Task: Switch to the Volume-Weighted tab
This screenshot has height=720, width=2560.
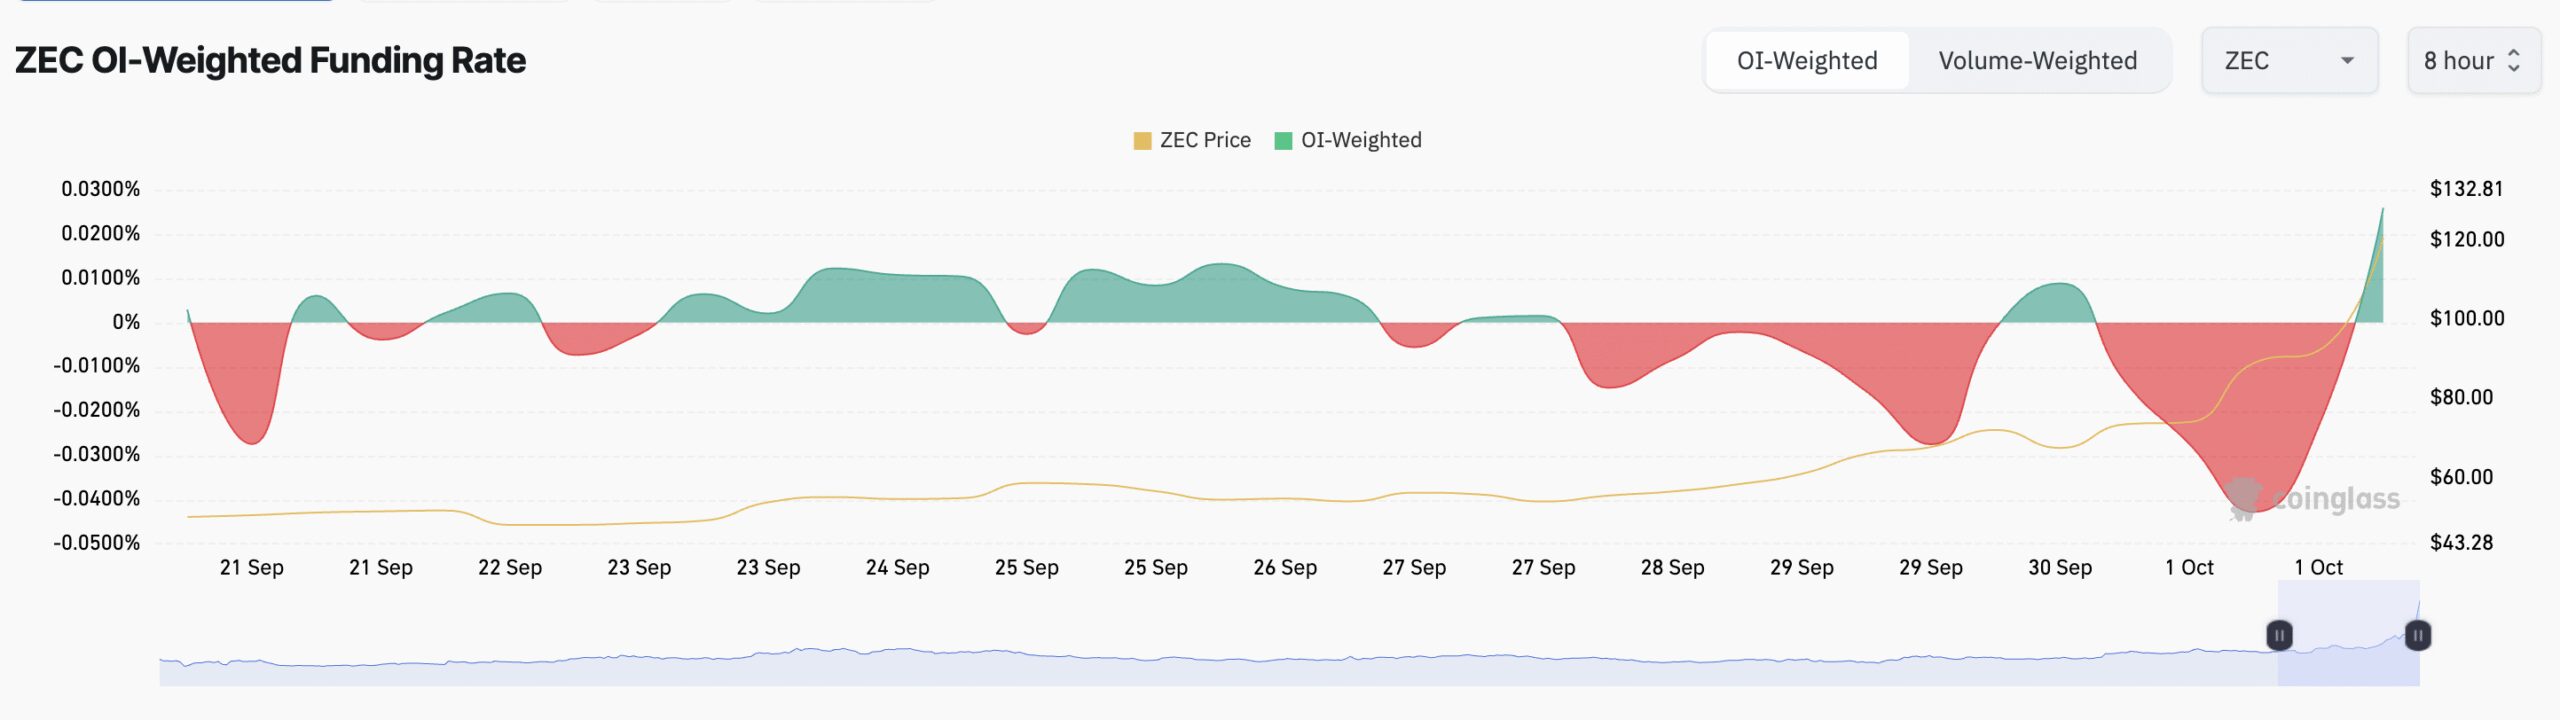Action: pos(2037,61)
